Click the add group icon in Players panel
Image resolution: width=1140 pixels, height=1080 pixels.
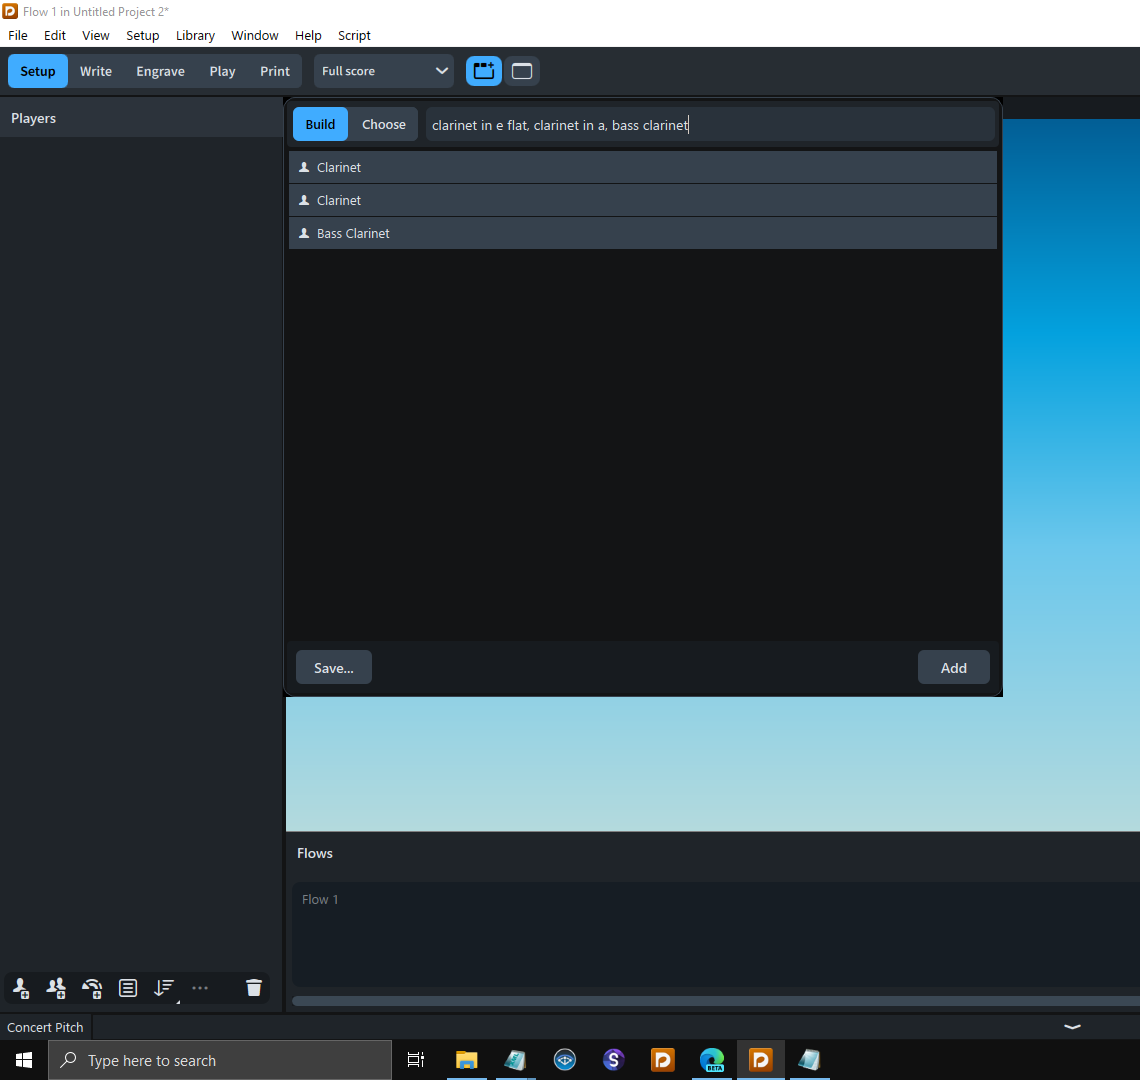128,988
